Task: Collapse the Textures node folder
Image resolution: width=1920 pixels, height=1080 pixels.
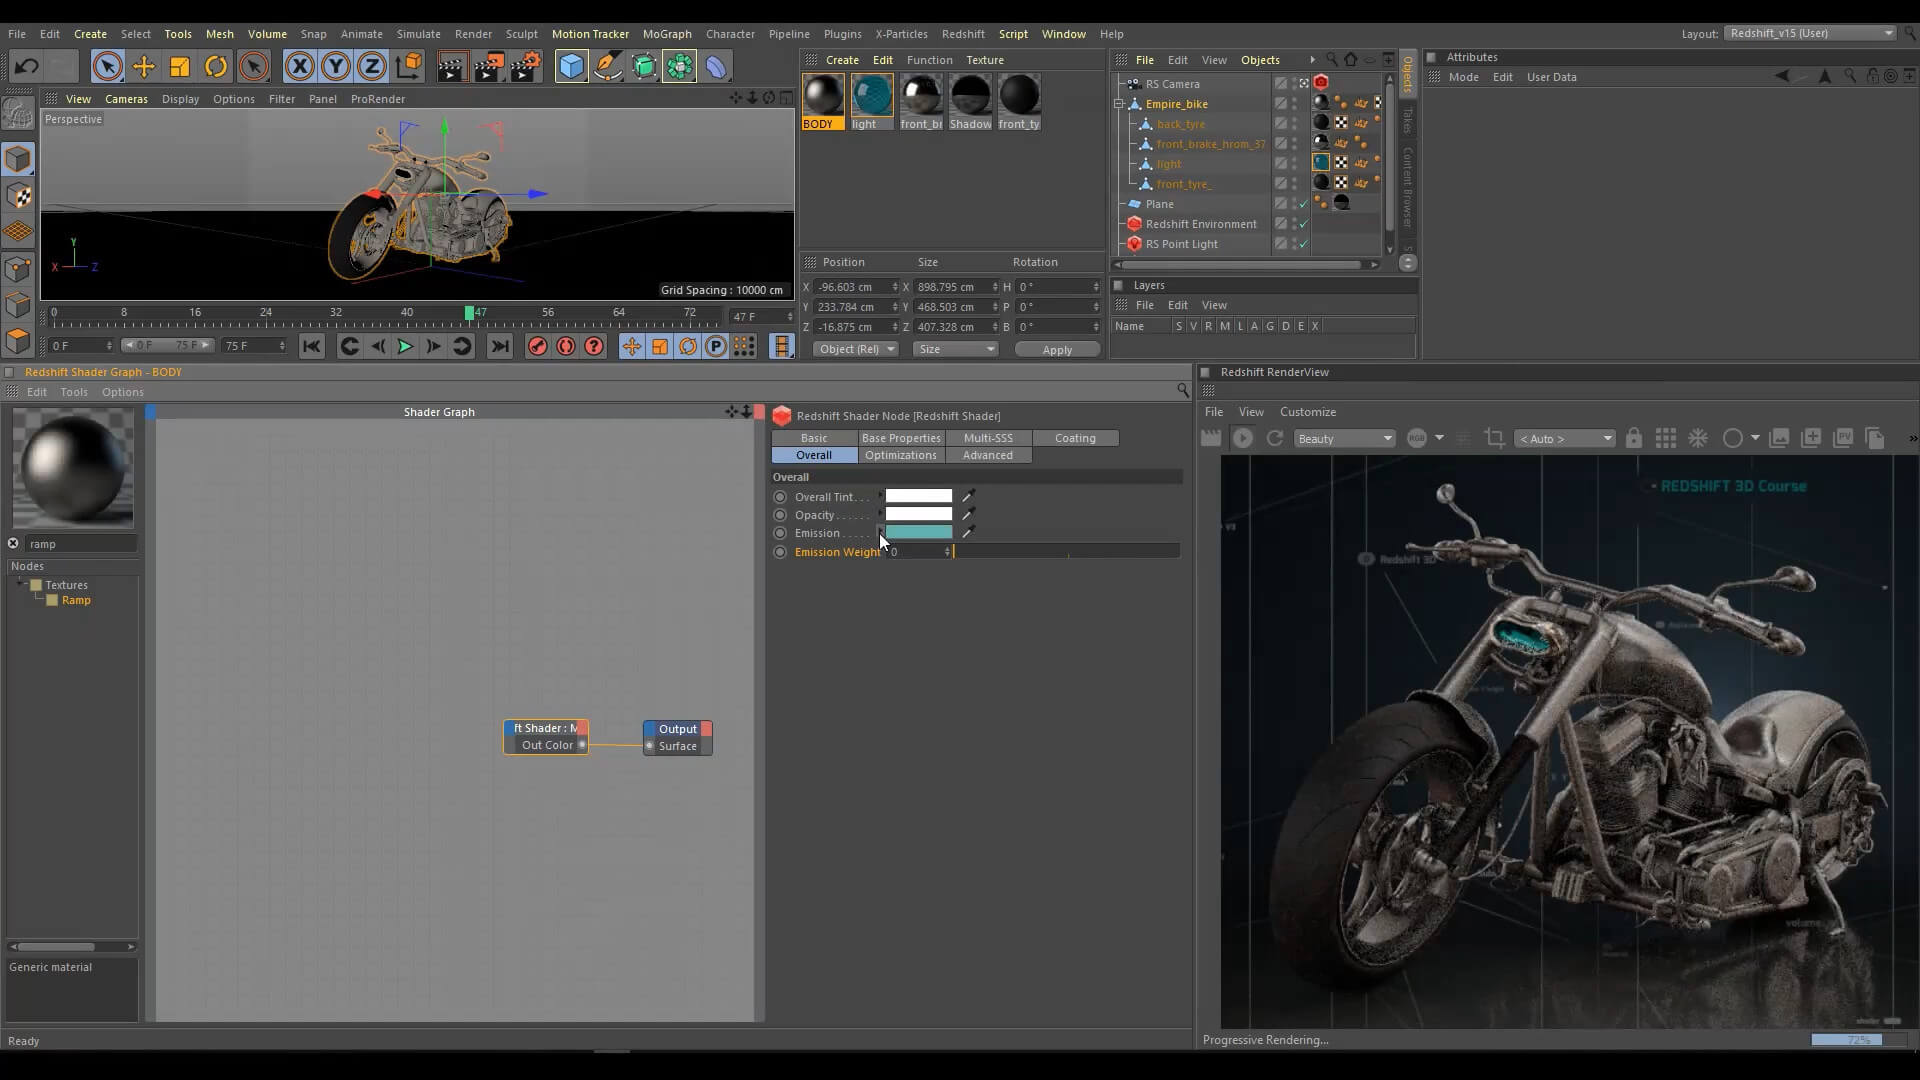Action: click(x=21, y=584)
